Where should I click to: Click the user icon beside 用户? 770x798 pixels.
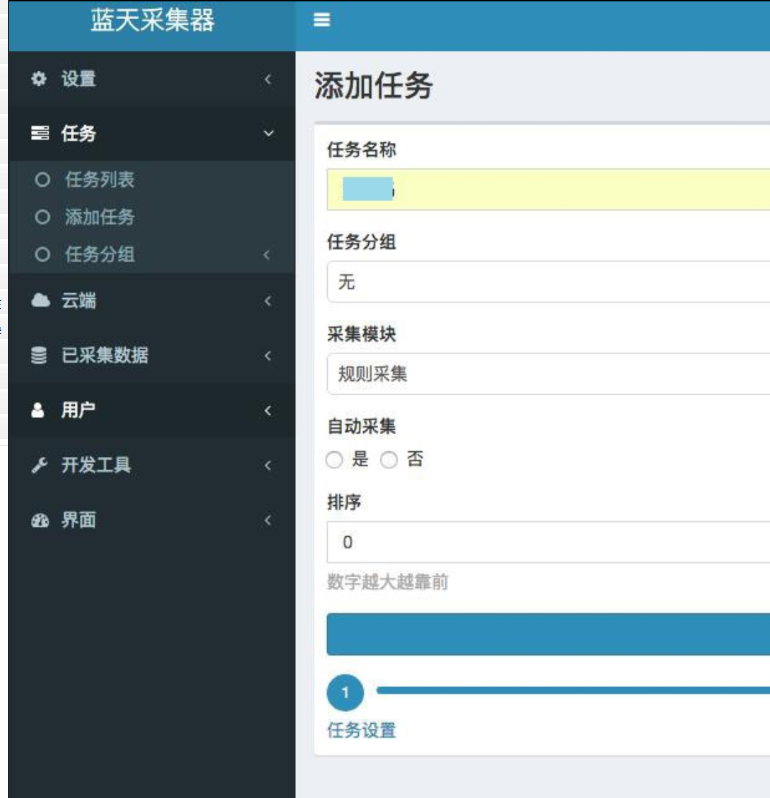point(39,411)
